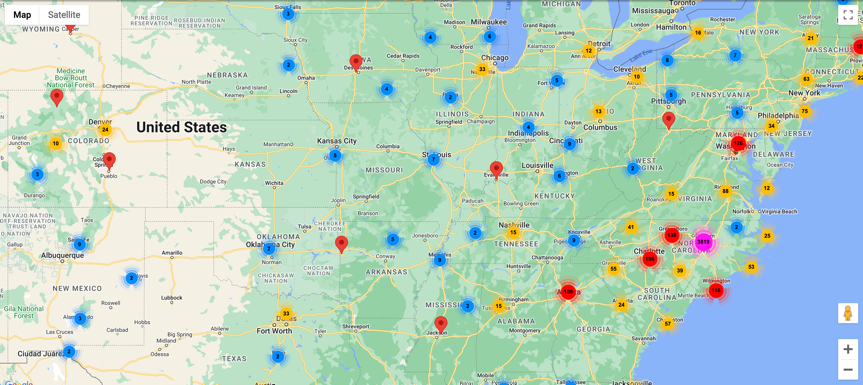The height and width of the screenshot is (385, 863).
Task: Open the blue 2 cluster at Ciudad Juarez
Action: [68, 351]
